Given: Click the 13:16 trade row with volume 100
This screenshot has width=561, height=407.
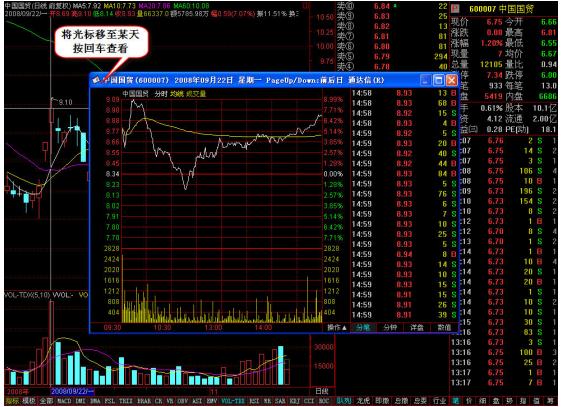Looking at the screenshot, I should (503, 352).
